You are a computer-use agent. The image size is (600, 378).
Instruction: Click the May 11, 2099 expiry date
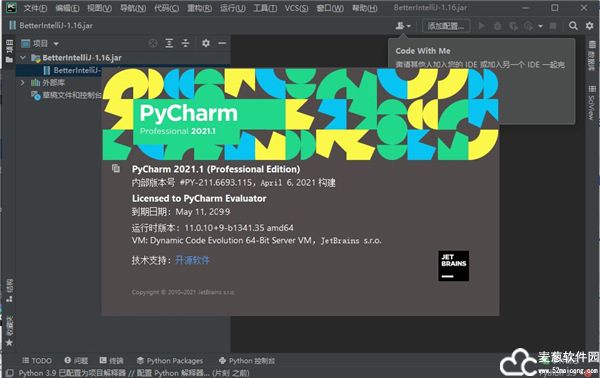[203, 212]
